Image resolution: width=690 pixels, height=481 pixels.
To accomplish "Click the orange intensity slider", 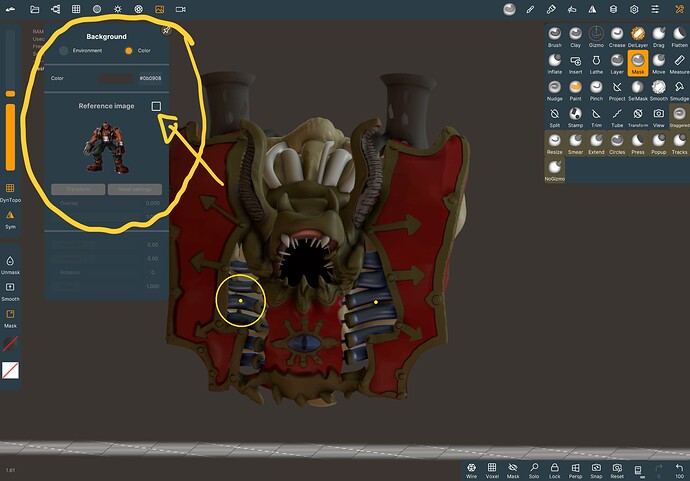I will point(10,137).
